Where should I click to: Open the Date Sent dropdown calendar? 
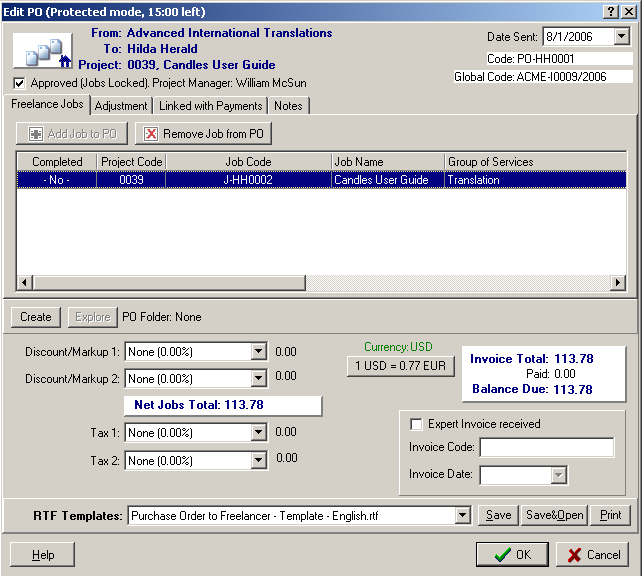coord(621,37)
